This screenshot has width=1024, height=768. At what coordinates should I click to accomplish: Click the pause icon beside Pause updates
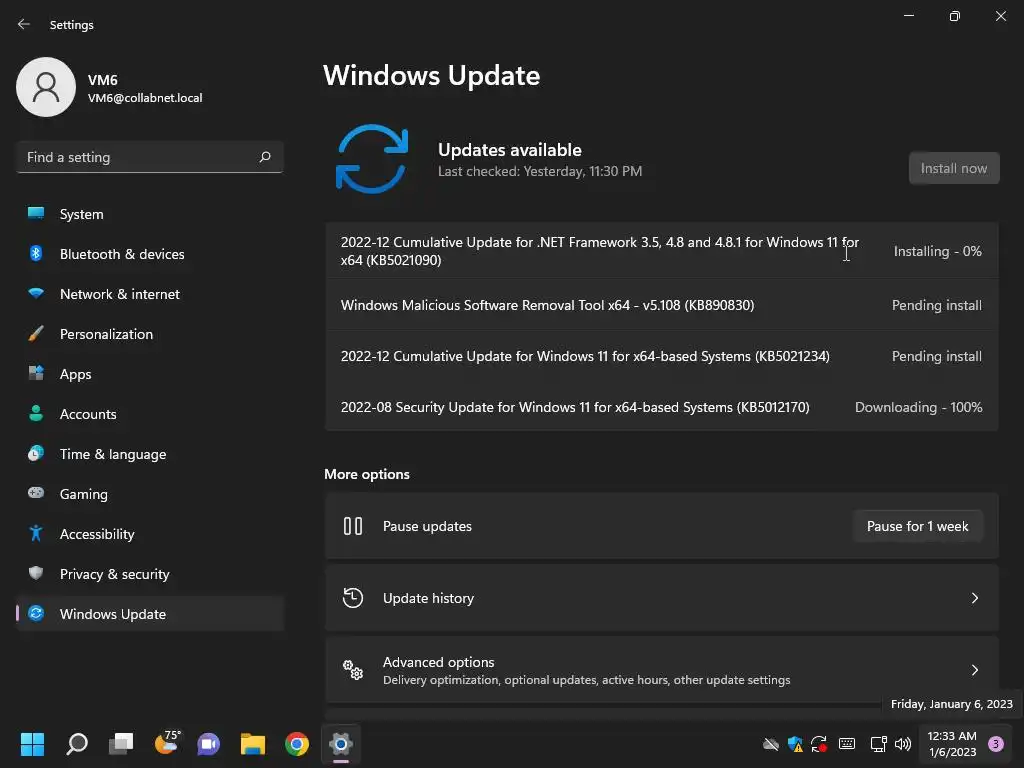tap(353, 526)
